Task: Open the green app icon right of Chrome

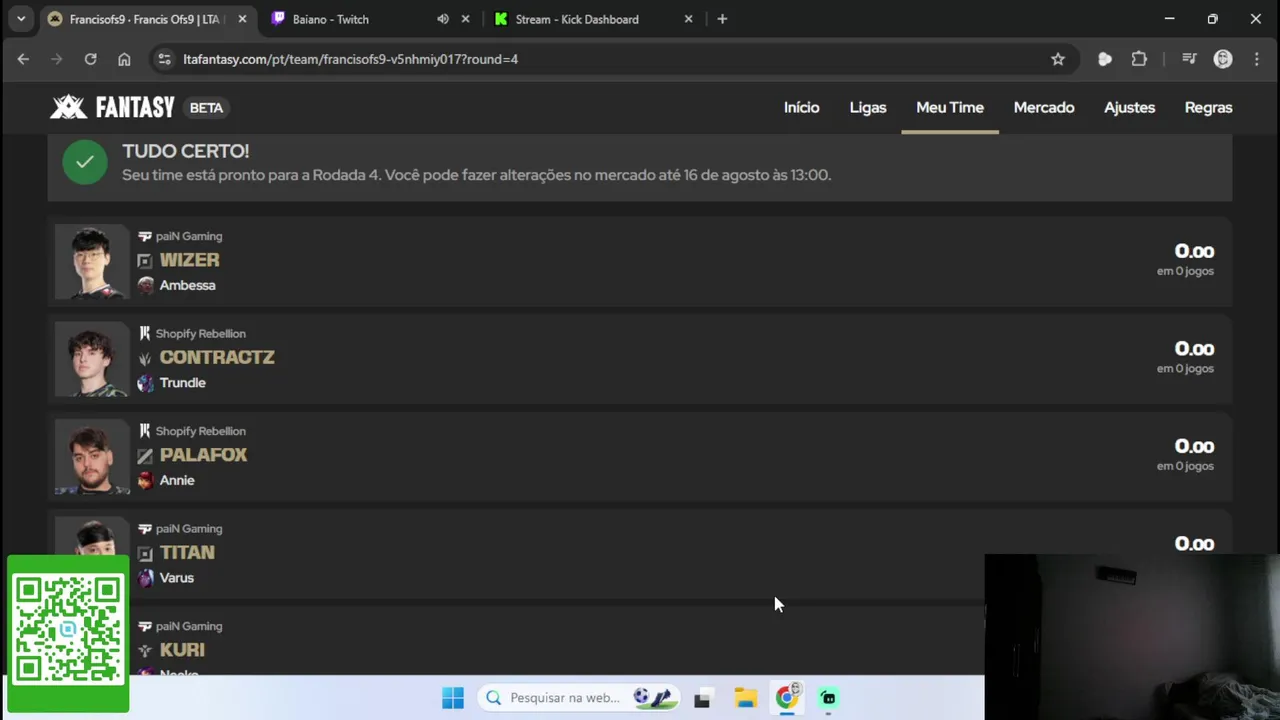Action: click(x=828, y=698)
